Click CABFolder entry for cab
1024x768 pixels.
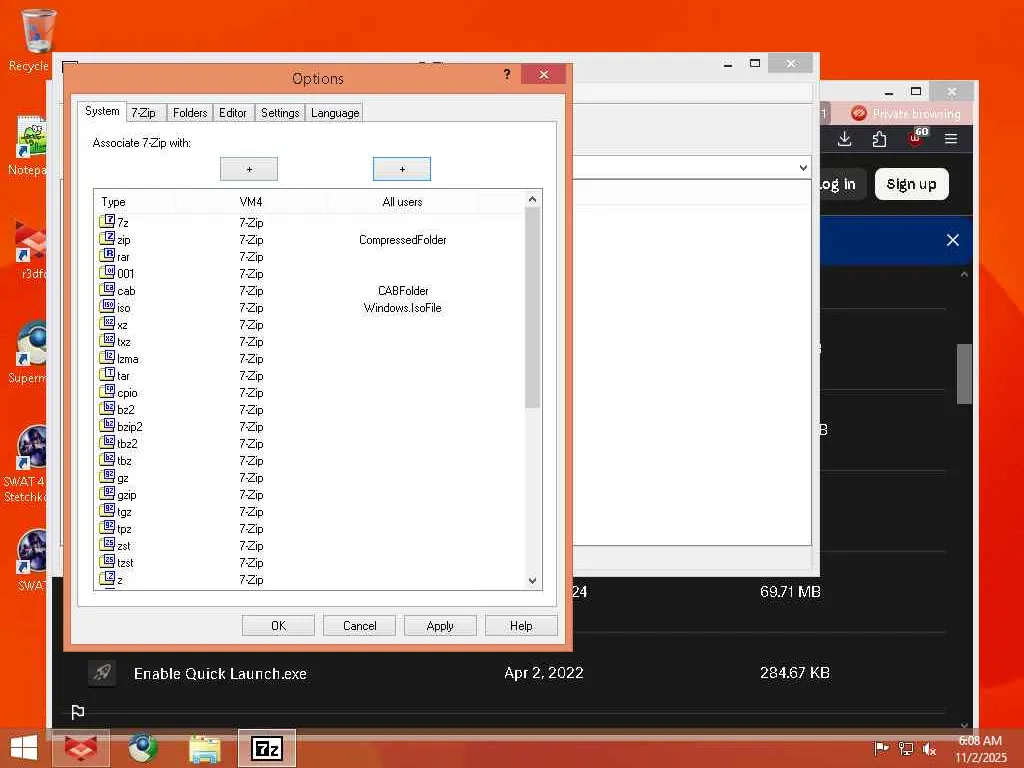coord(403,291)
